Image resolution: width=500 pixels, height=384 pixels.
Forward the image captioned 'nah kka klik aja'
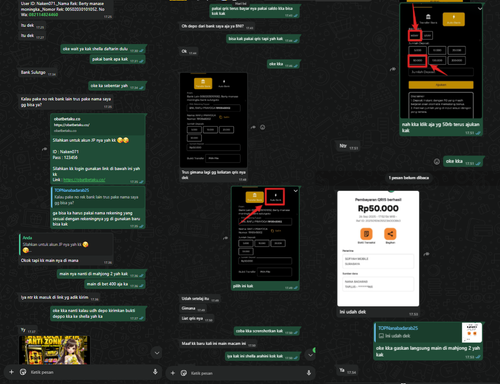[393, 69]
